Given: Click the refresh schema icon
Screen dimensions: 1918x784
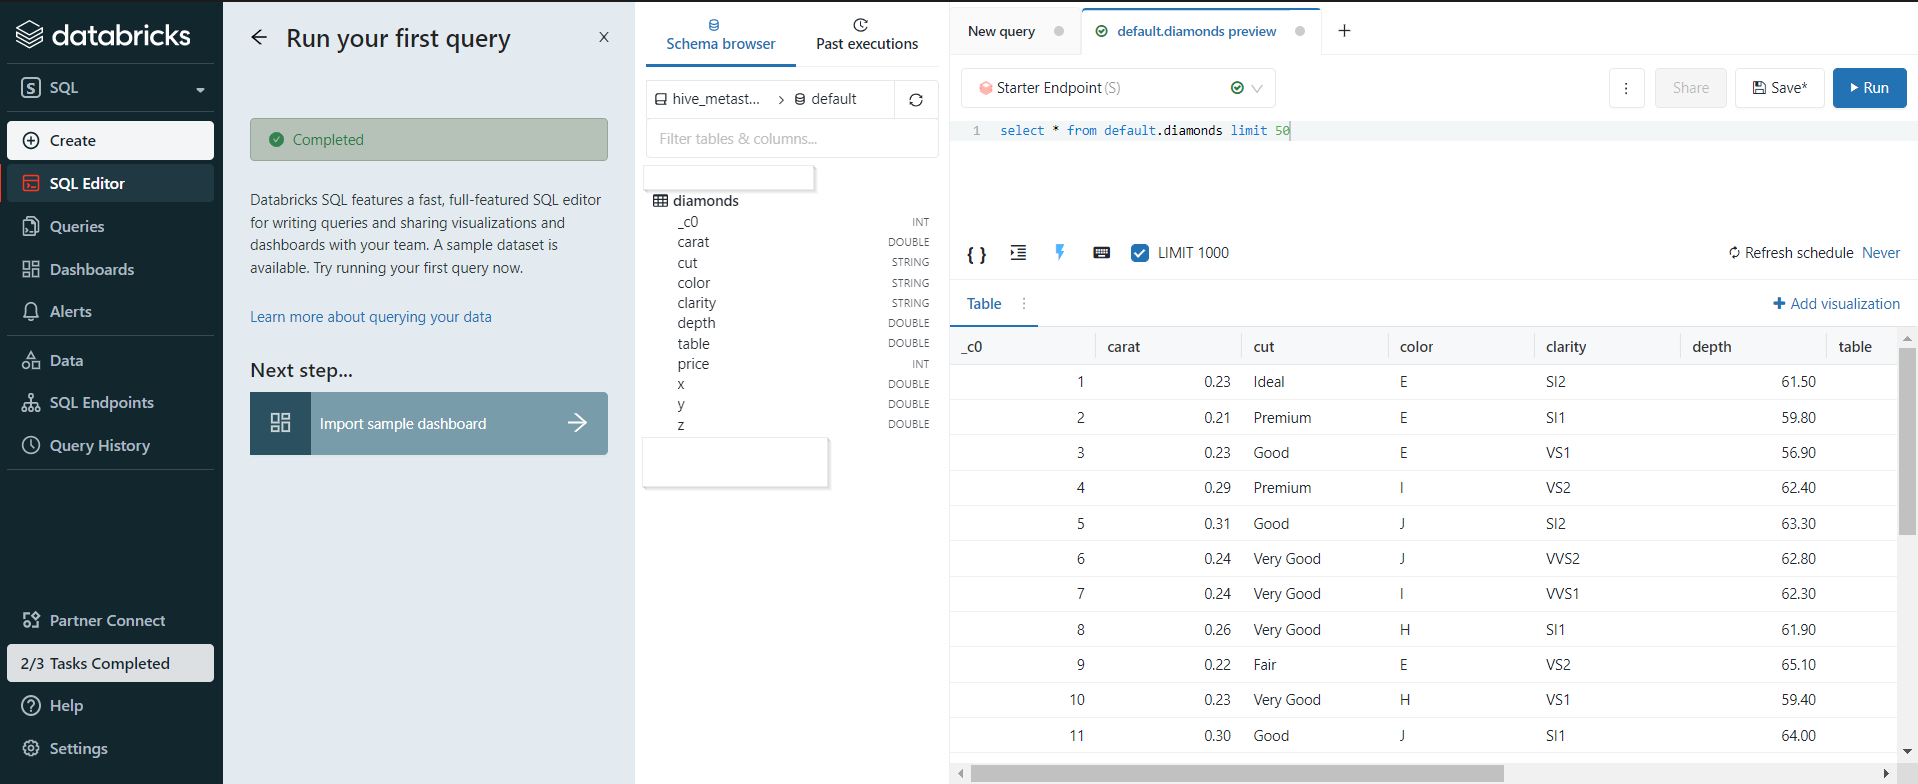Looking at the screenshot, I should pyautogui.click(x=916, y=100).
